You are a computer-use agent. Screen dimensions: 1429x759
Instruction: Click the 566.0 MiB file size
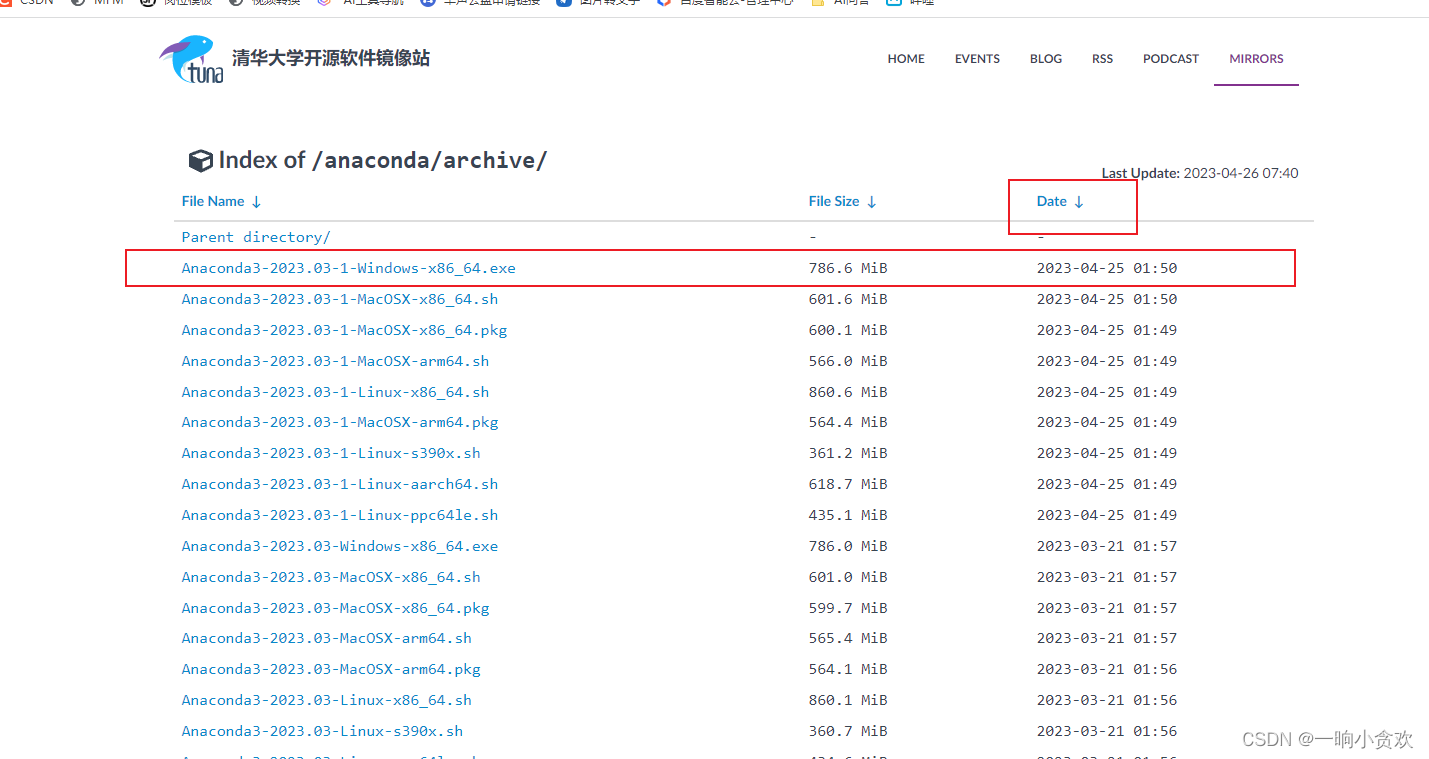[848, 361]
